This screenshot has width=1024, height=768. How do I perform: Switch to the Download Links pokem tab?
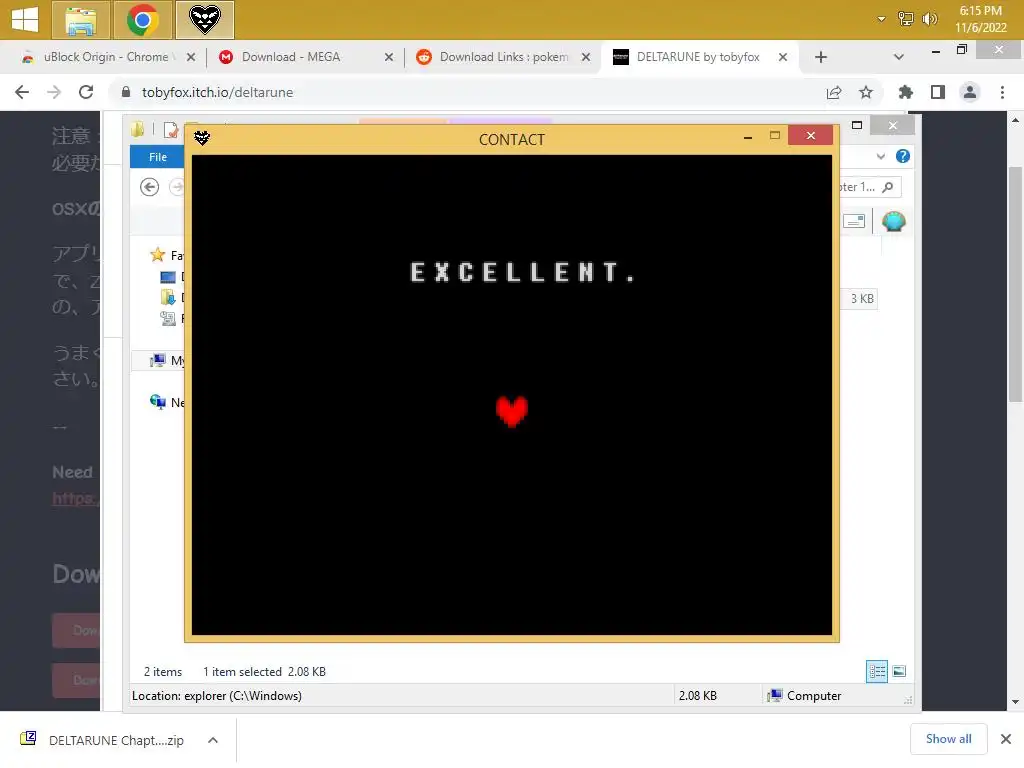[504, 57]
